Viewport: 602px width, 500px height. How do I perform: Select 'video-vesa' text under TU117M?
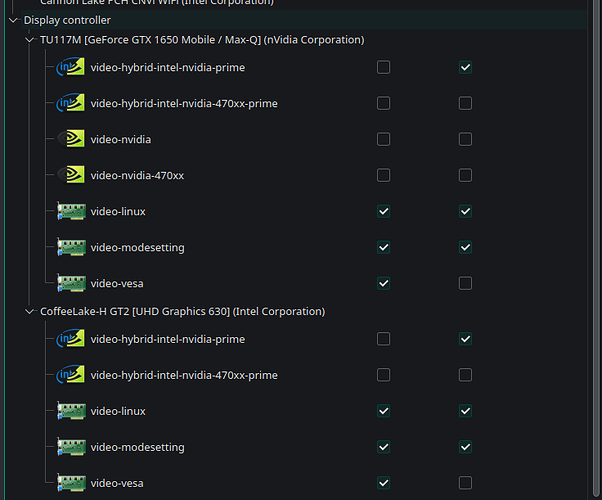pyautogui.click(x=117, y=283)
